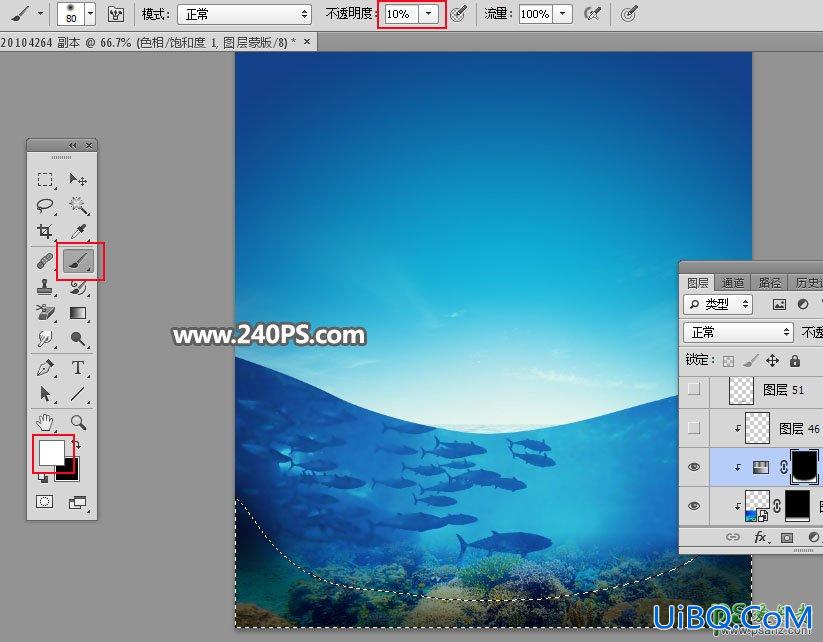Close the document tab 20104264 副本
The height and width of the screenshot is (642, 823).
(x=307, y=41)
